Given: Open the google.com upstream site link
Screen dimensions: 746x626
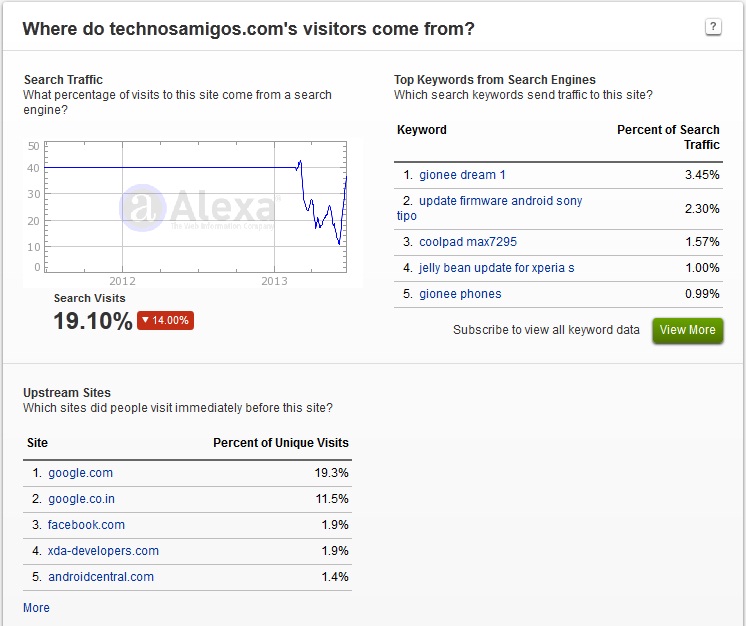Looking at the screenshot, I should tap(80, 473).
